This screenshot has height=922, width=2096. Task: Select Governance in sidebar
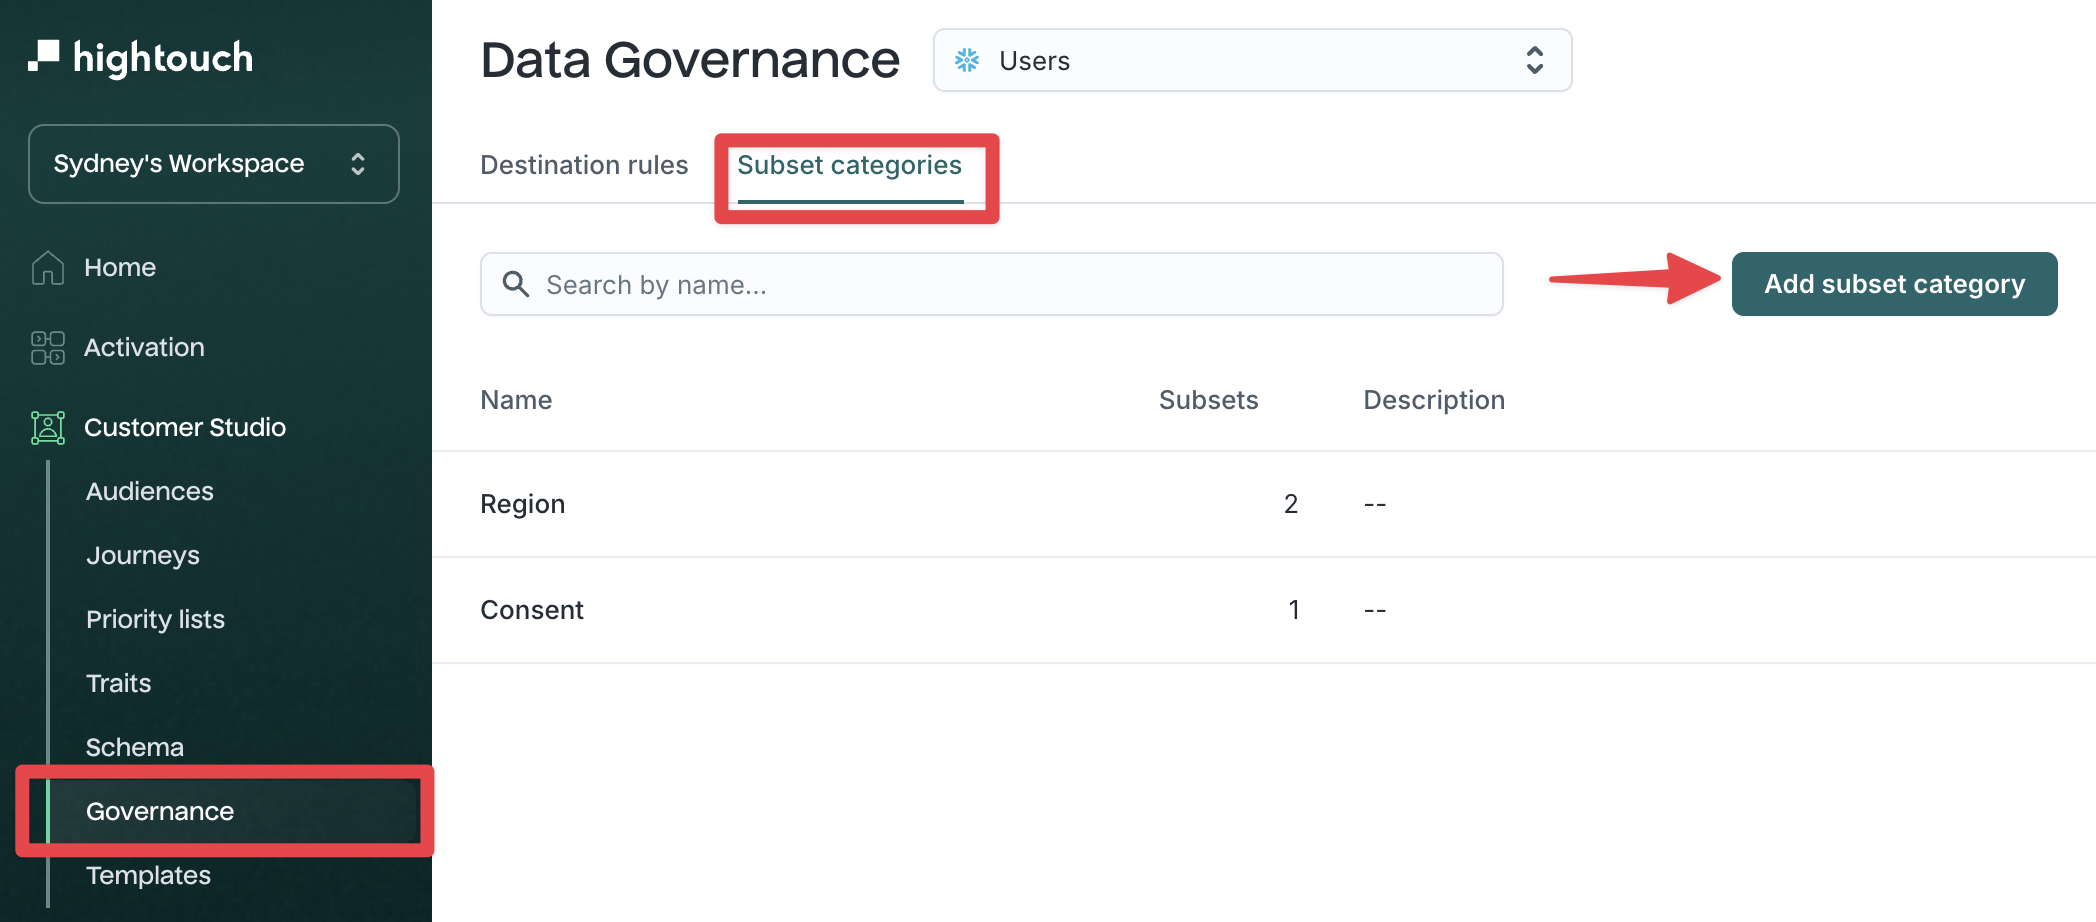click(x=230, y=811)
